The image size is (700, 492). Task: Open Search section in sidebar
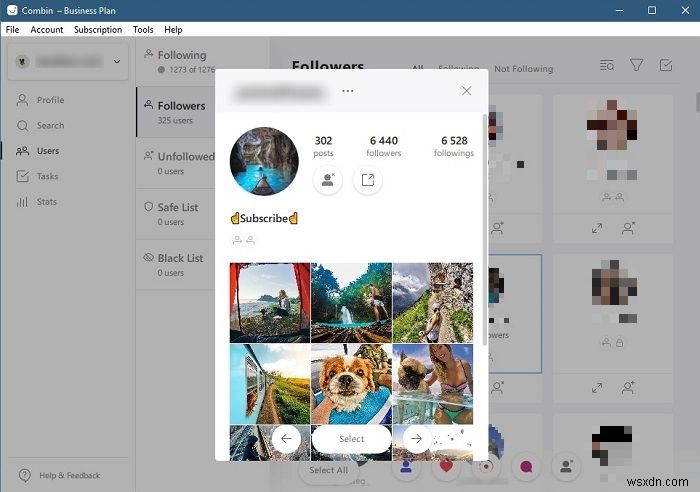click(x=40, y=125)
